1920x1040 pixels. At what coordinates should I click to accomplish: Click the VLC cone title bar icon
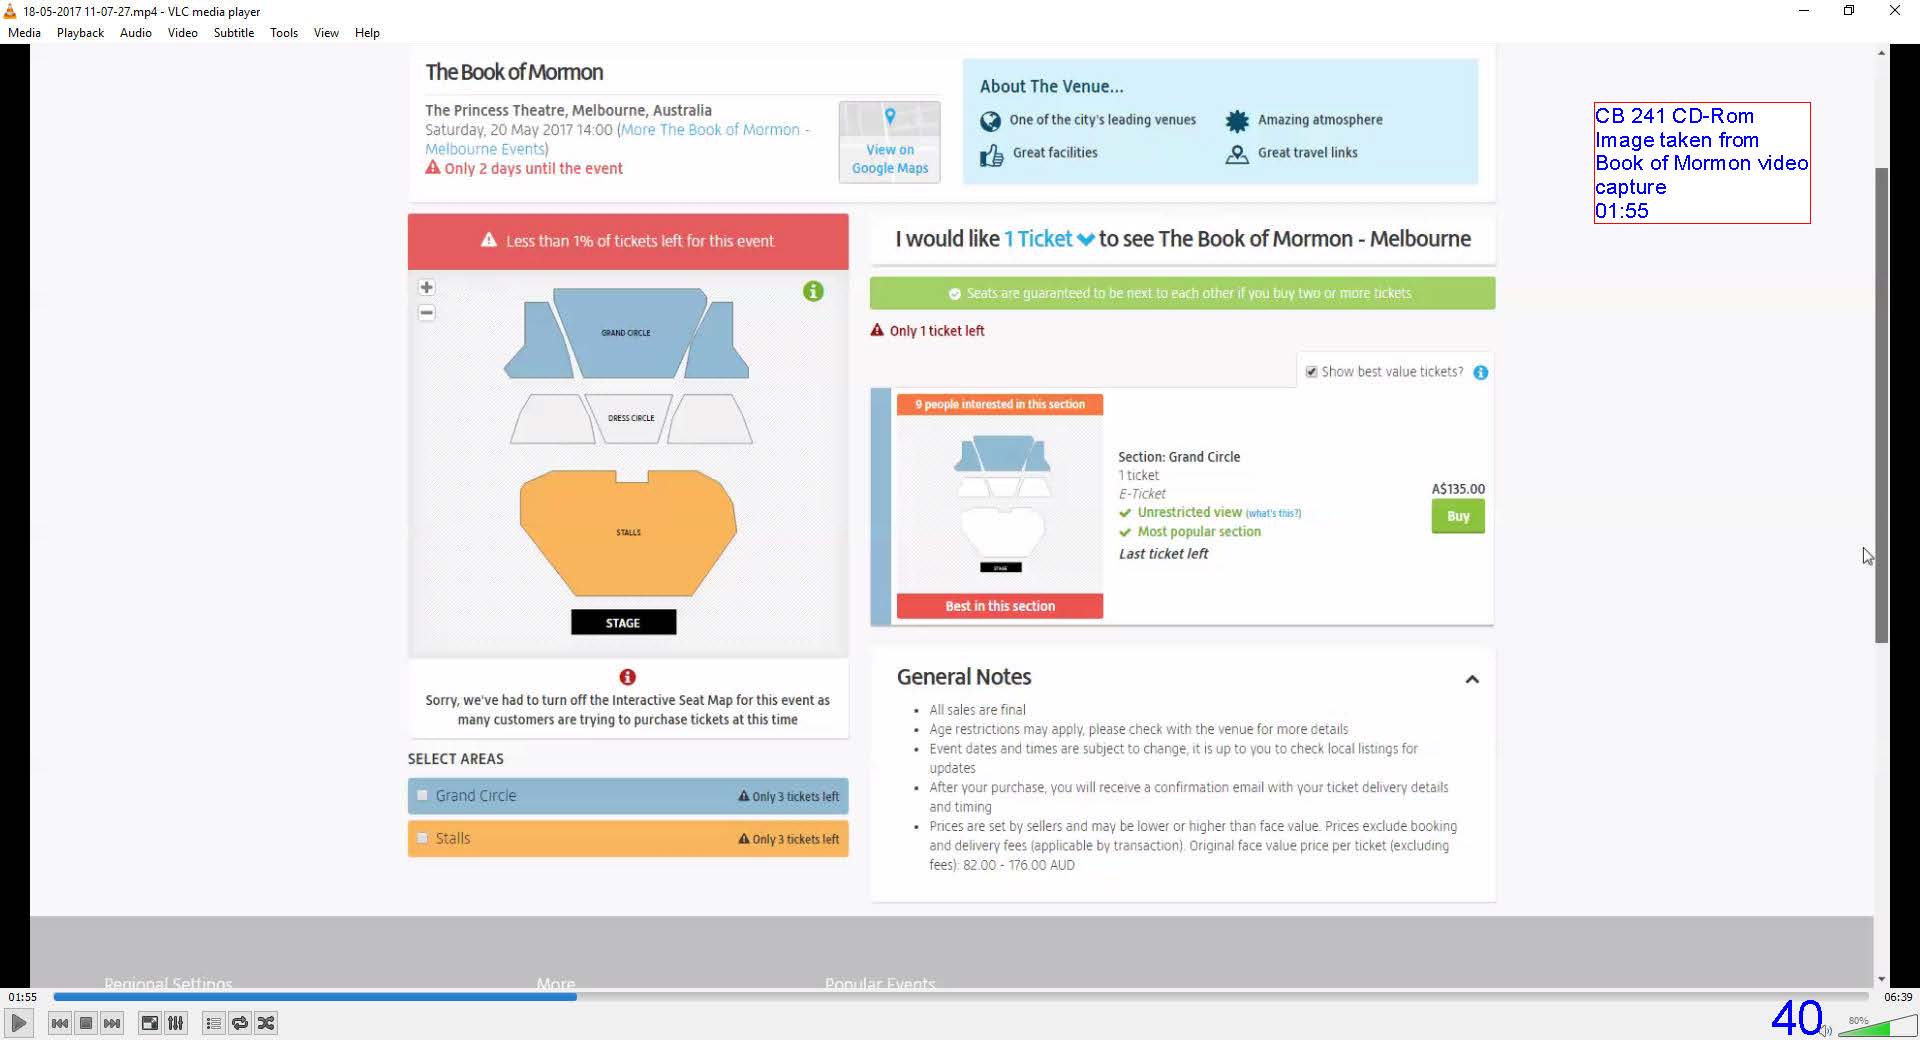click(x=10, y=11)
